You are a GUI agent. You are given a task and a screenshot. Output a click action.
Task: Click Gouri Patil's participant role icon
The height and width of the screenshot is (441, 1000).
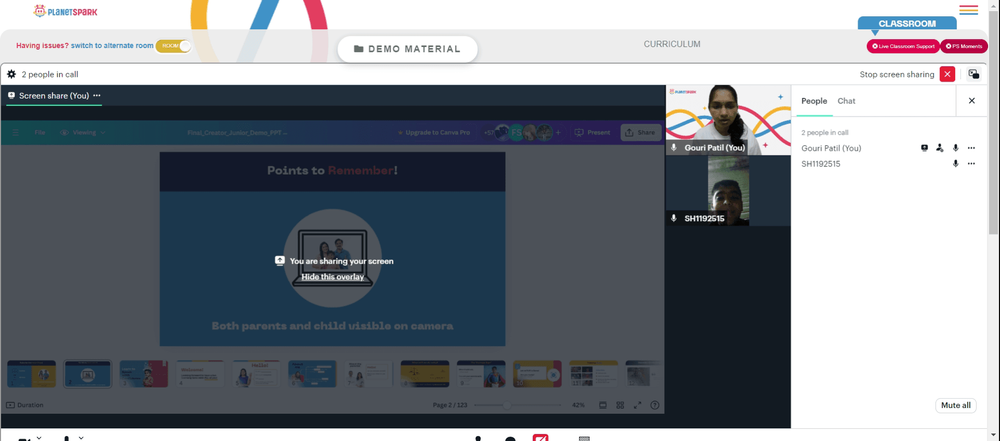pyautogui.click(x=939, y=148)
